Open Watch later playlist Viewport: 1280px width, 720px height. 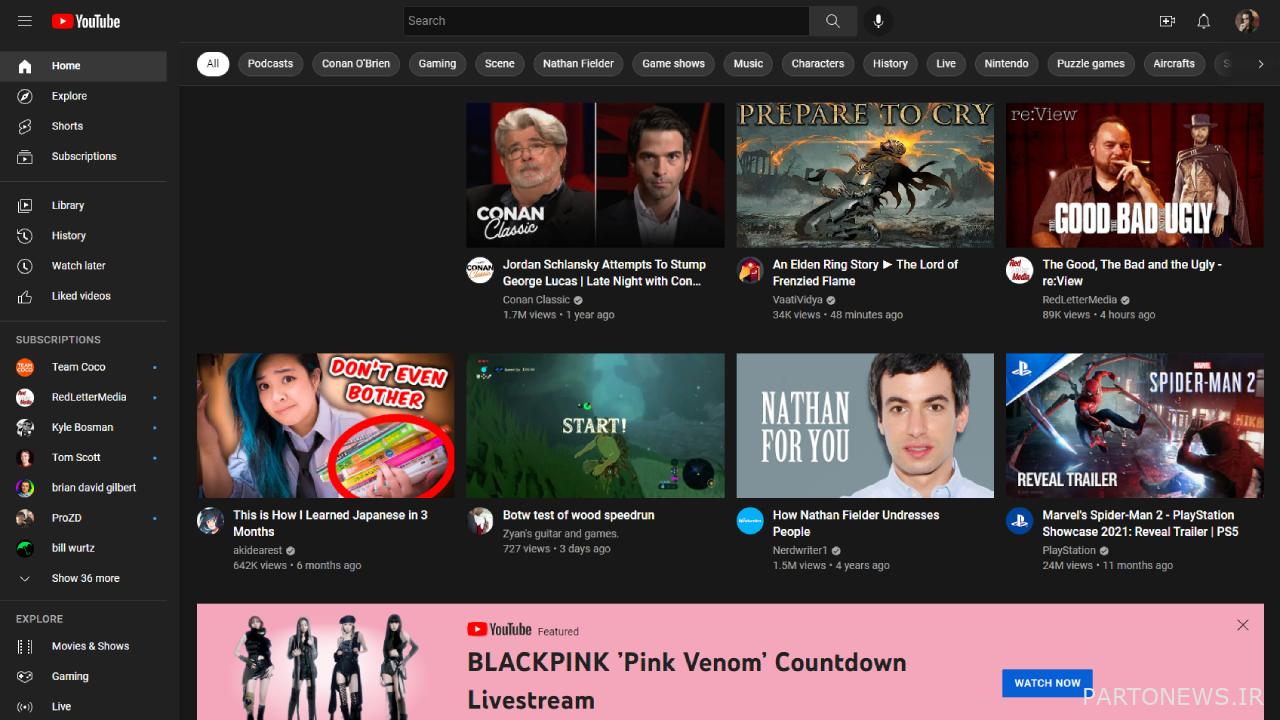(x=83, y=265)
